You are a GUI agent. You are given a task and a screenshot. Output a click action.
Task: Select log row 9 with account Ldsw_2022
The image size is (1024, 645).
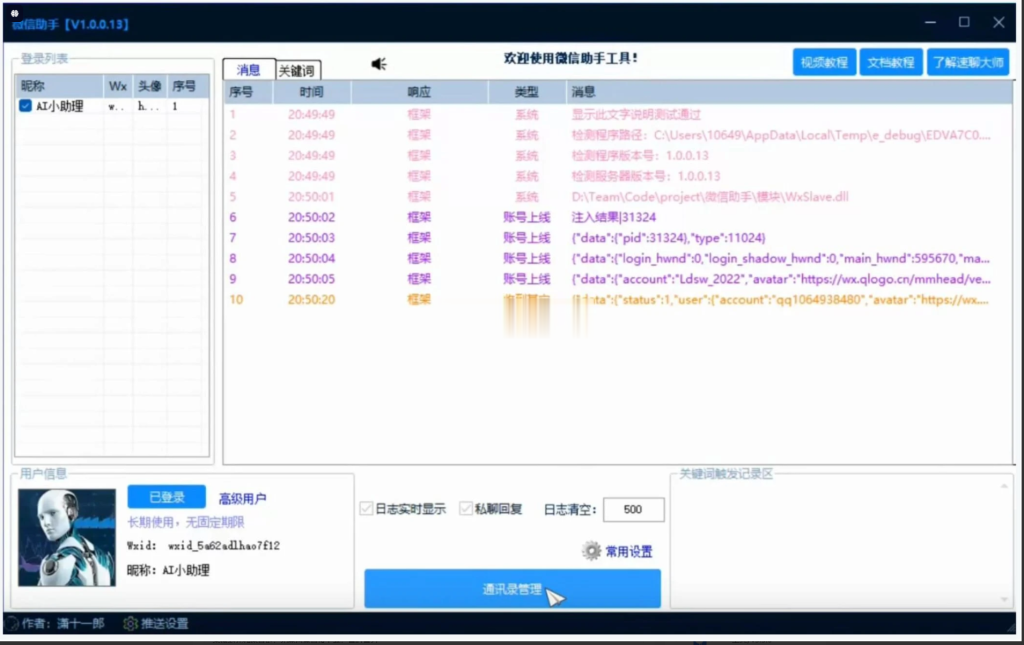tap(618, 279)
